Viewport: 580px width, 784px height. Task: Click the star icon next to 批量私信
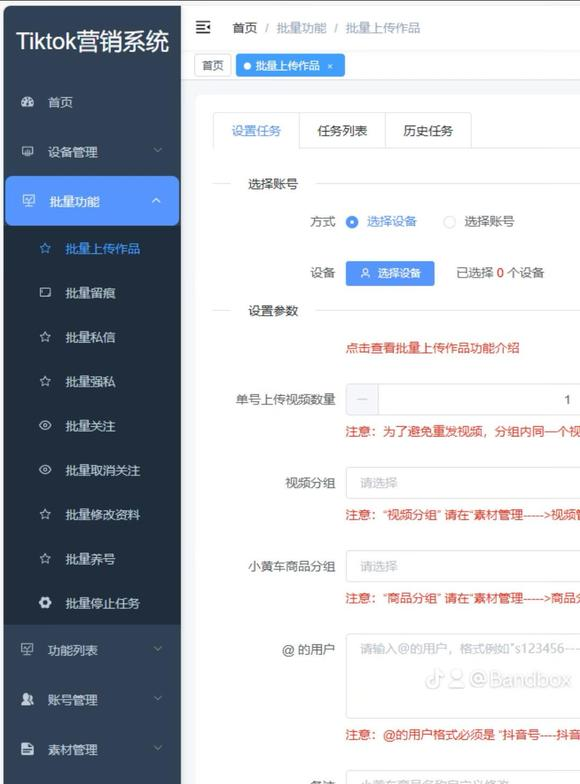pos(45,337)
